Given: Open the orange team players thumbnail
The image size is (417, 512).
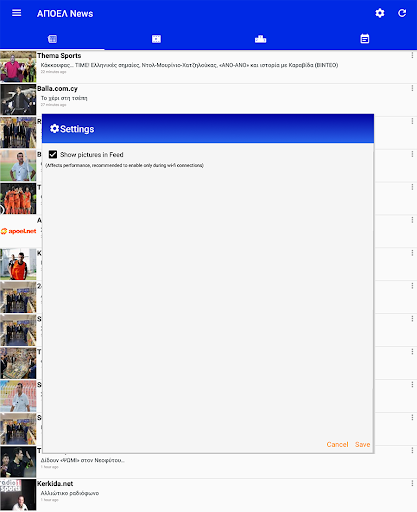Looking at the screenshot, I should click(18, 198).
